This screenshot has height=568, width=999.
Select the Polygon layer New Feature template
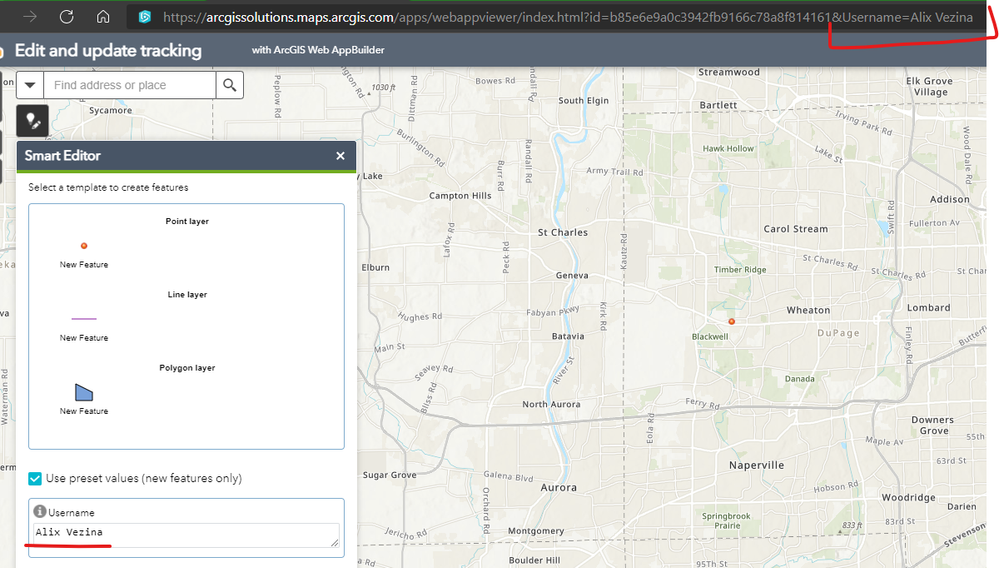tap(84, 400)
